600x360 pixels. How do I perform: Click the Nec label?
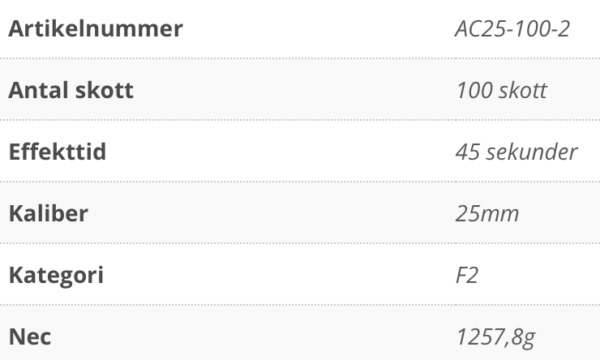[30, 337]
